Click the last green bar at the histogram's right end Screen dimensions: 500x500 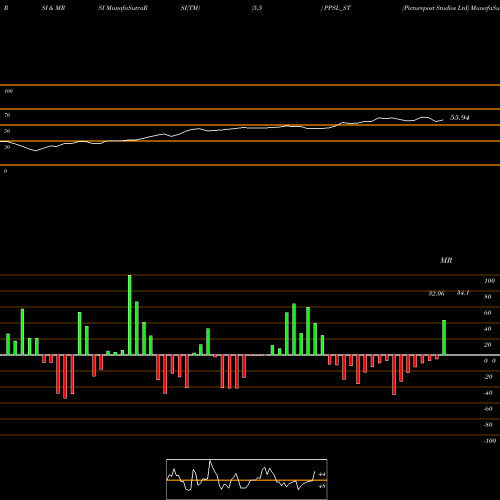point(444,338)
